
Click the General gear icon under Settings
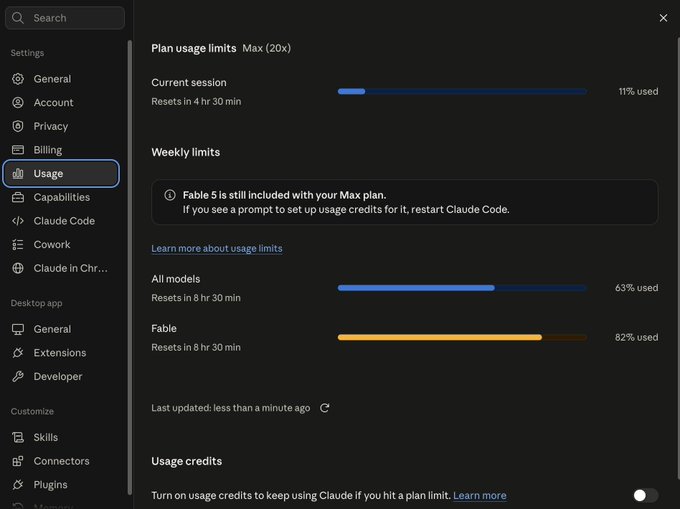tap(18, 79)
